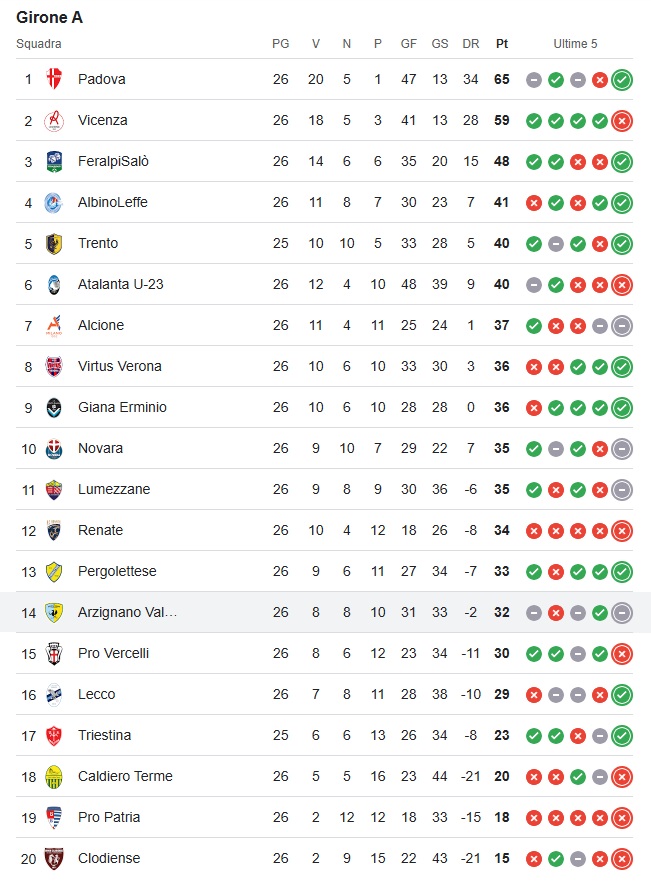Image resolution: width=651 pixels, height=883 pixels.
Task: Click the Vicenza team logo
Action: pyautogui.click(x=54, y=120)
